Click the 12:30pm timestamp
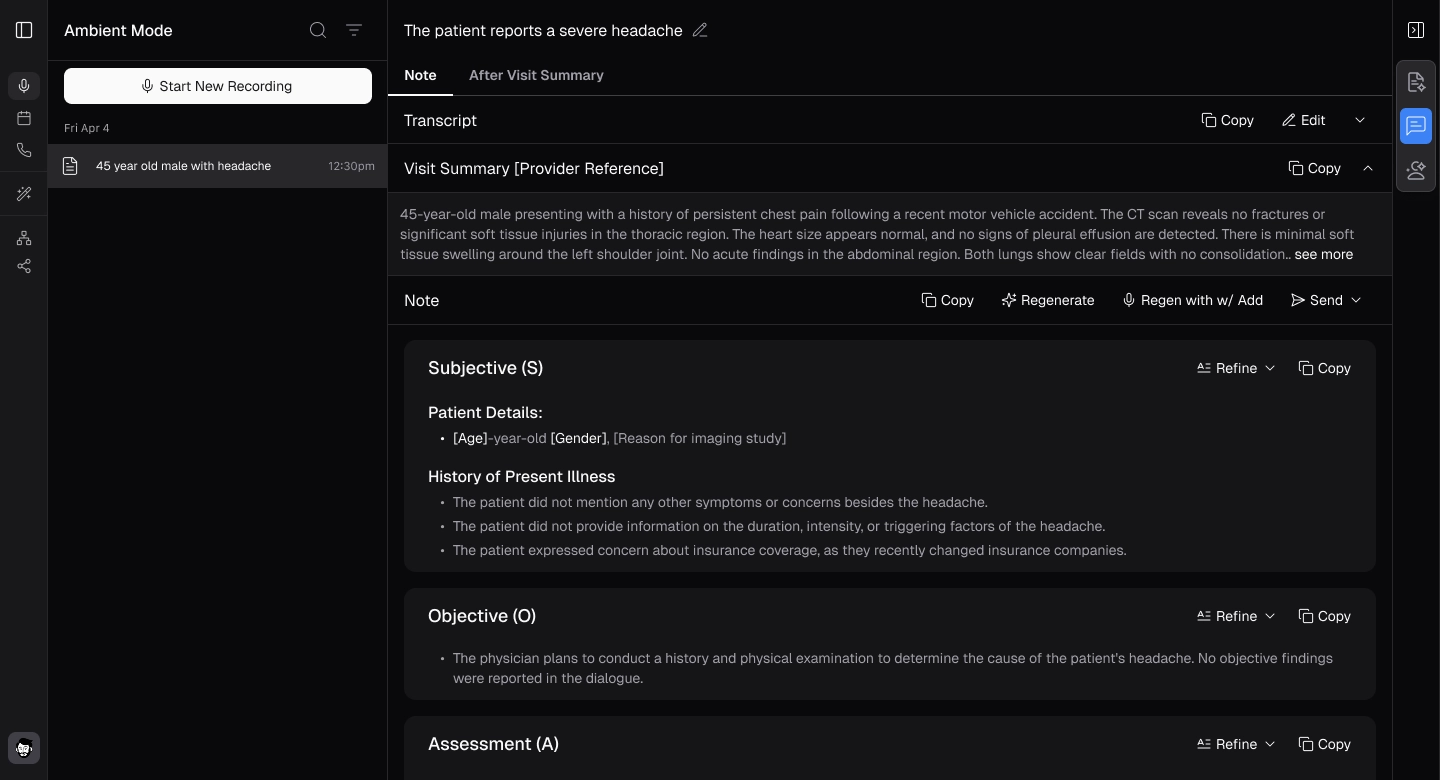1440x780 pixels. [x=351, y=166]
